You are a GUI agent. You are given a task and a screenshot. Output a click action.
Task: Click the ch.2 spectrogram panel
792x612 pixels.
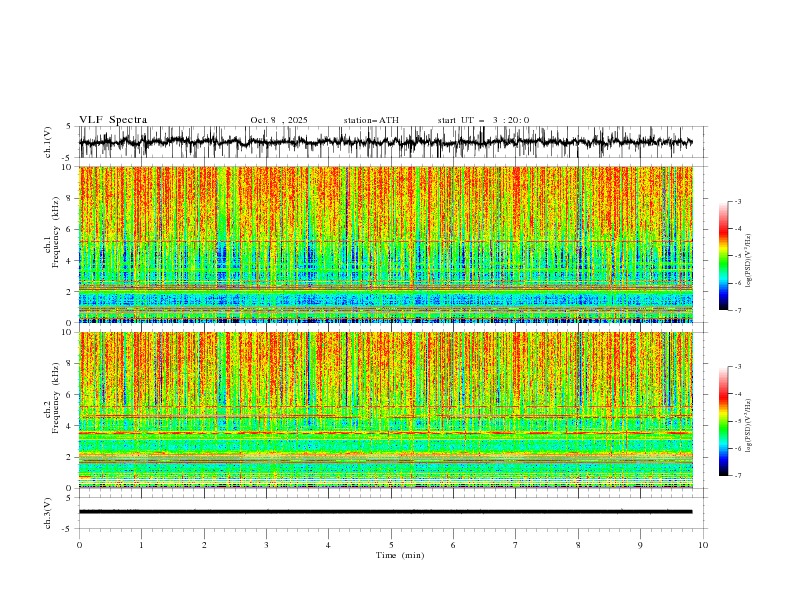coord(386,410)
